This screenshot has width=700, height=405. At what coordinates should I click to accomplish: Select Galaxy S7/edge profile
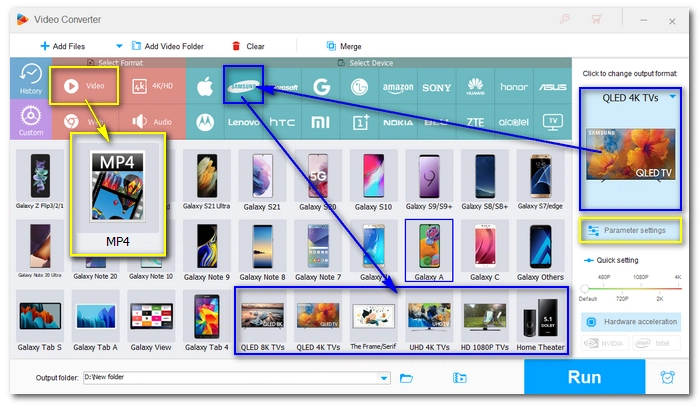pos(540,180)
